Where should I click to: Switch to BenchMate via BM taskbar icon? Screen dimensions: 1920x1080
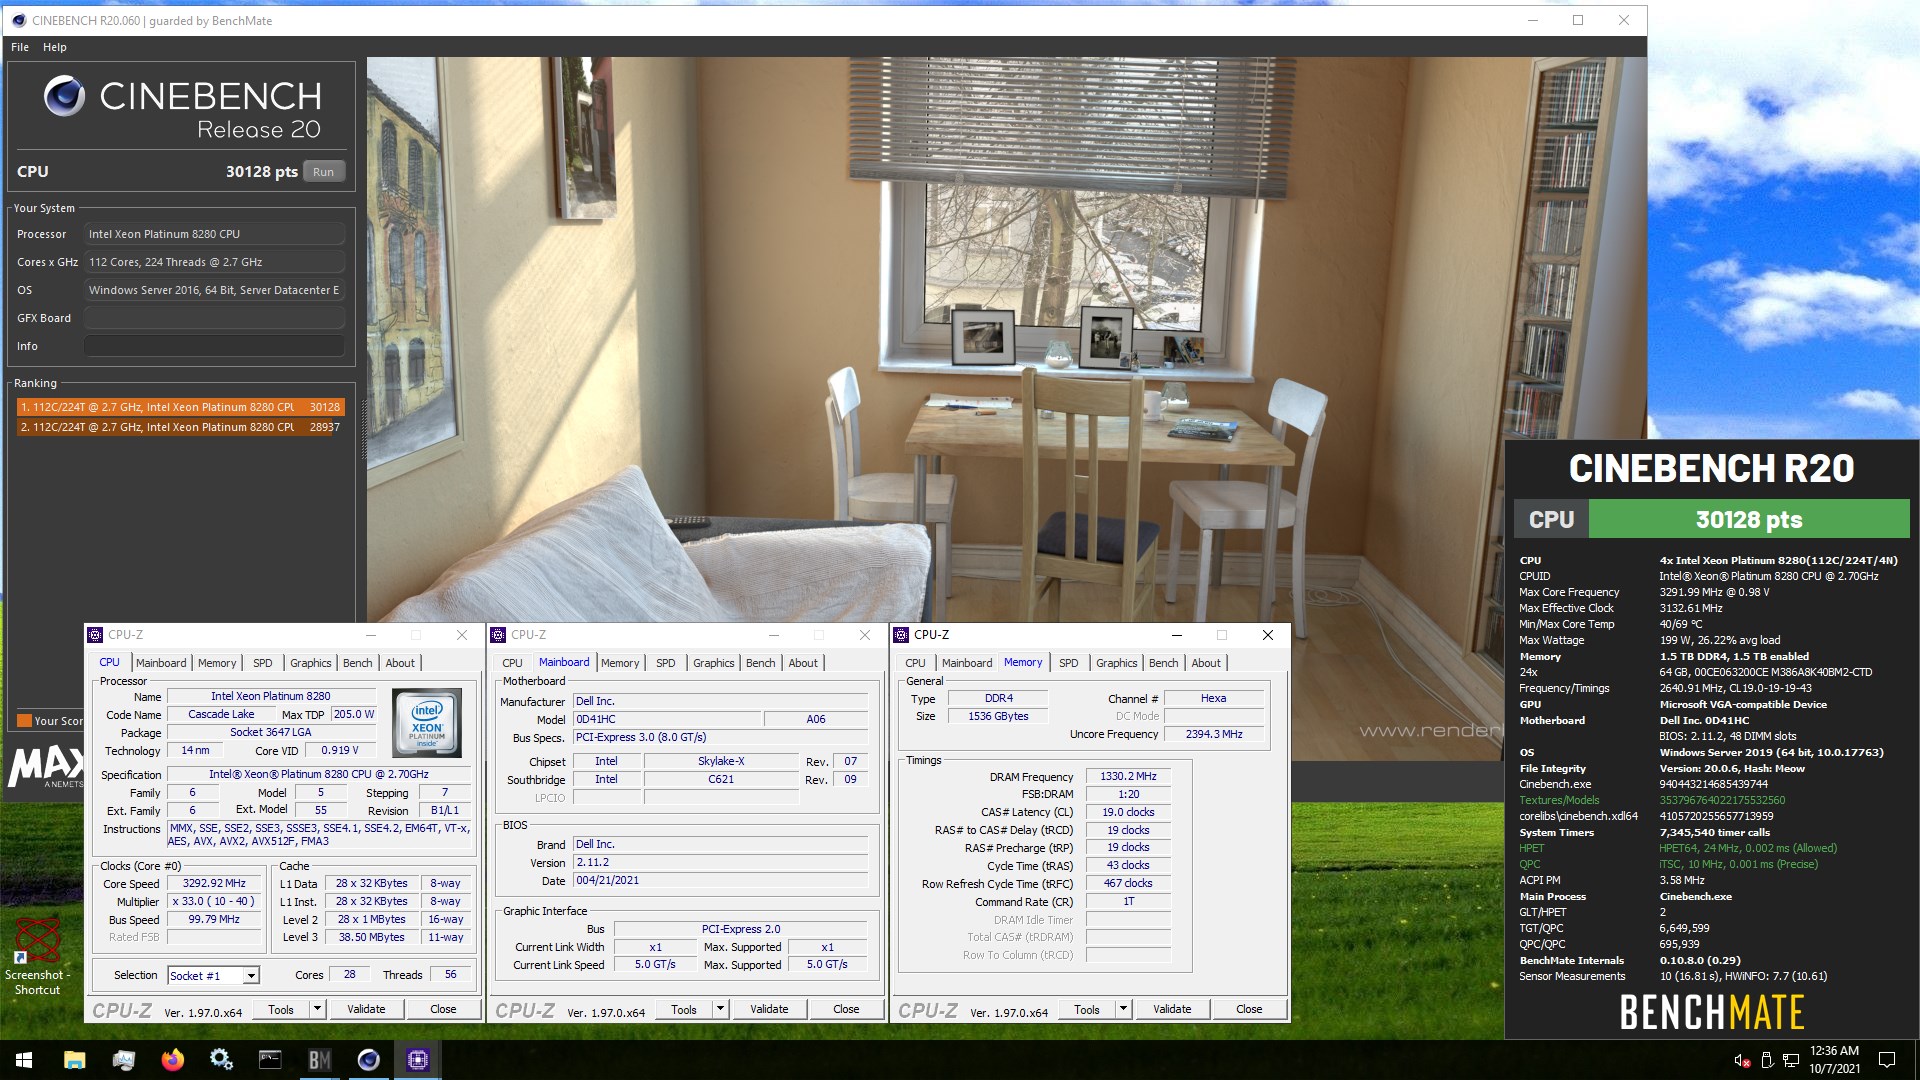pyautogui.click(x=319, y=1060)
